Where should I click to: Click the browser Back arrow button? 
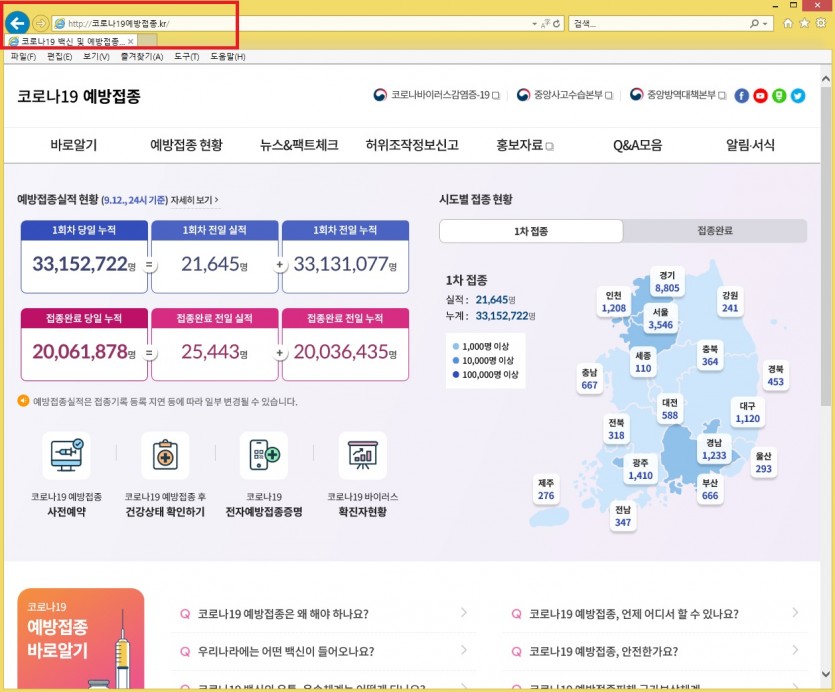pyautogui.click(x=17, y=22)
